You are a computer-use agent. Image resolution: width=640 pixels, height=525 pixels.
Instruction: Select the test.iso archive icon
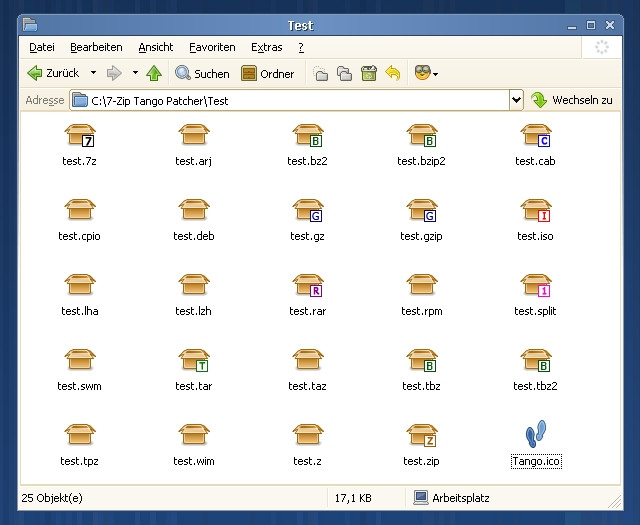coord(536,211)
